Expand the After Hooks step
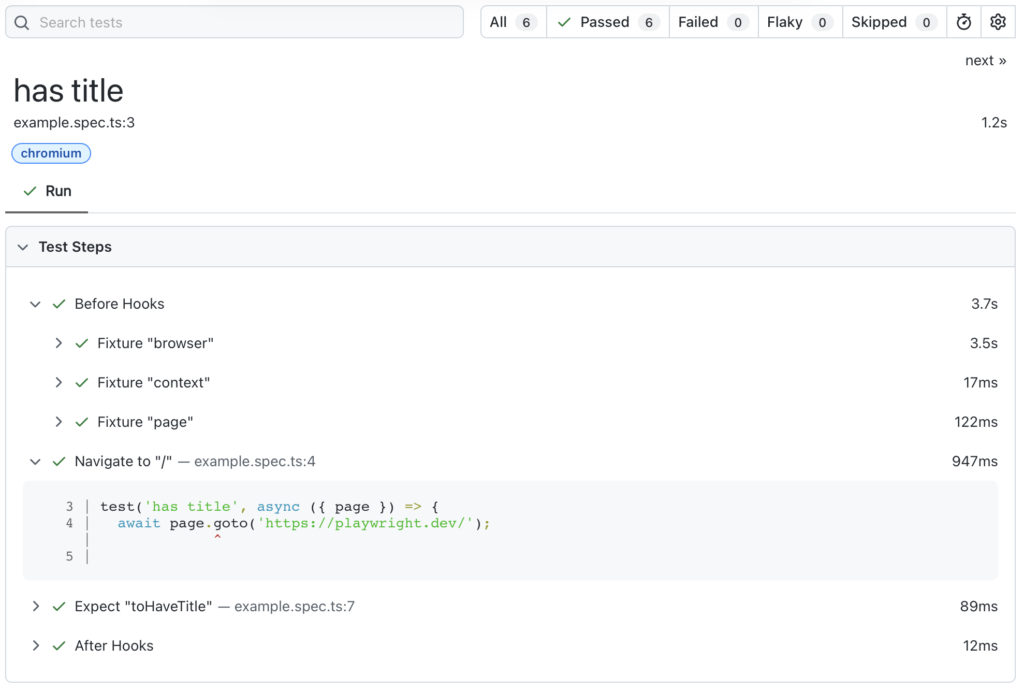Screen dimensions: 1024x690 point(36,646)
